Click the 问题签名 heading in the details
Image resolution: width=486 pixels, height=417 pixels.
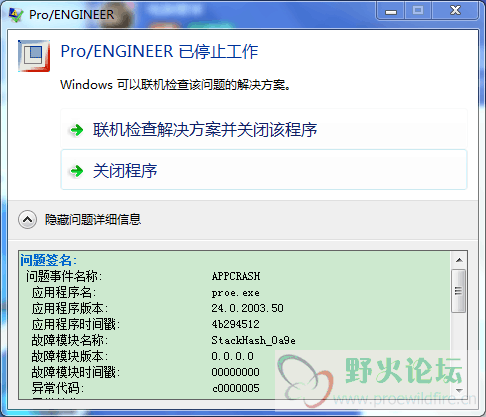click(x=48, y=260)
